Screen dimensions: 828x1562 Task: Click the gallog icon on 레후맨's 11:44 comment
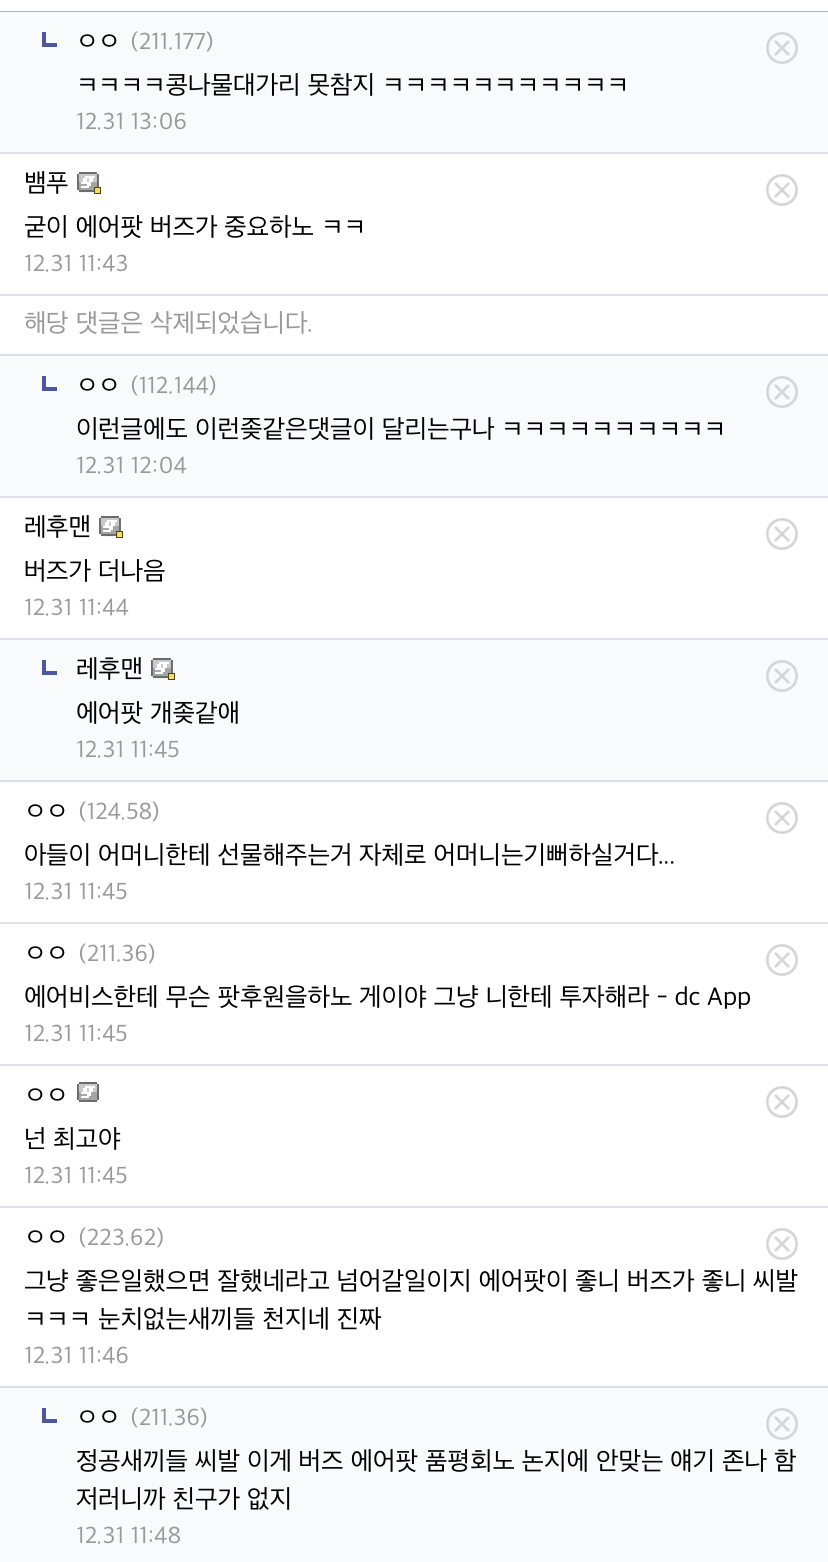click(111, 527)
